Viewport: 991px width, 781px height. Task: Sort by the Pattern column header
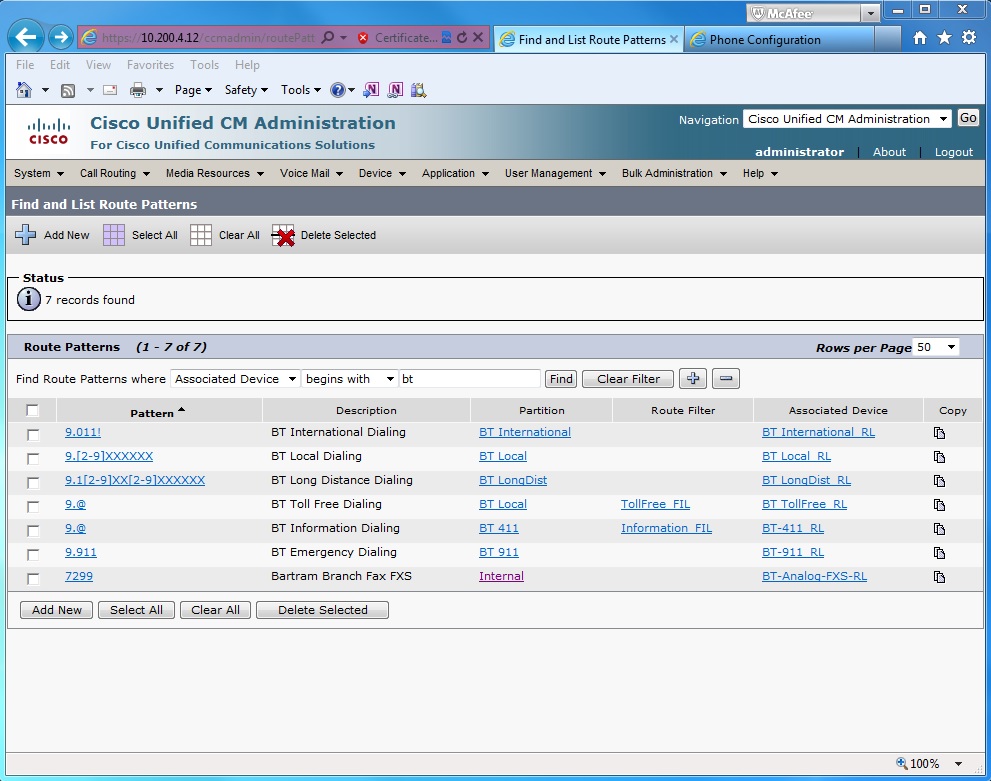pos(157,413)
